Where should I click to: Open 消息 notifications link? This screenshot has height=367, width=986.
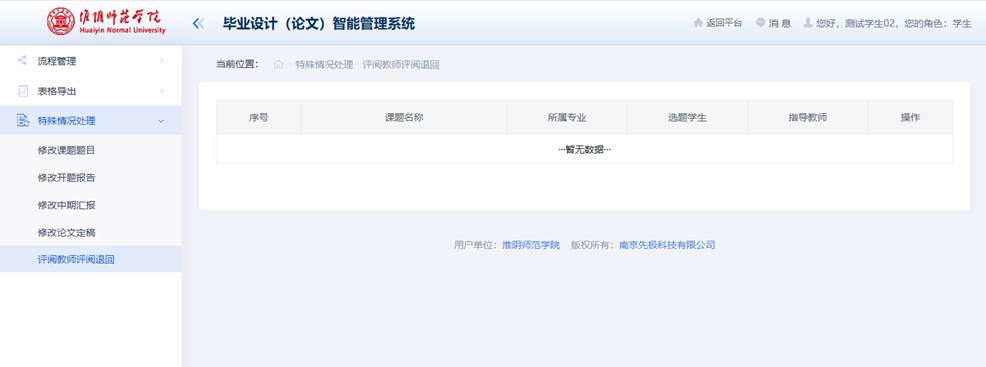click(780, 23)
